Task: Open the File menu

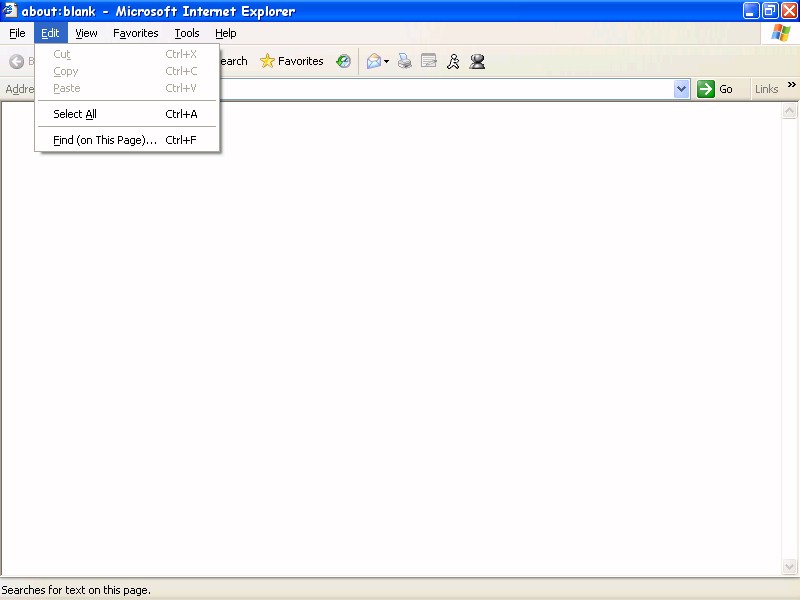Action: (x=17, y=33)
